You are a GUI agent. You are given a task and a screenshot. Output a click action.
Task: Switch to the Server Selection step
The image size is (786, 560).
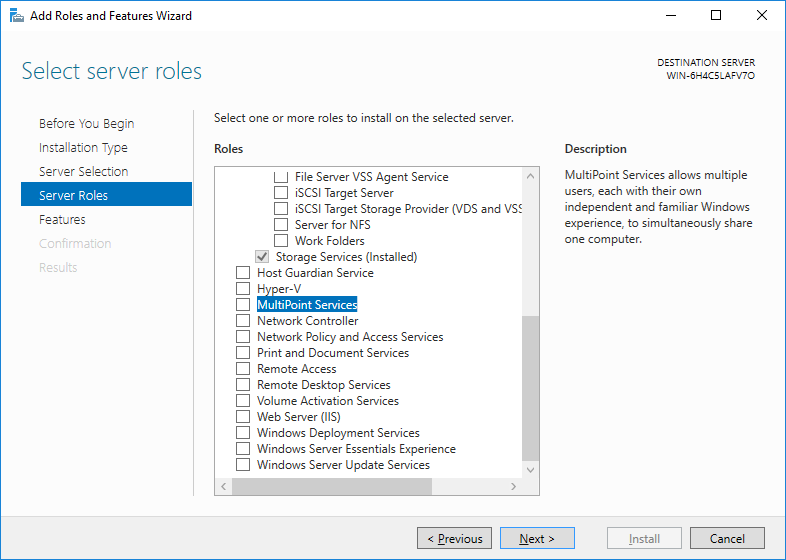(x=84, y=171)
